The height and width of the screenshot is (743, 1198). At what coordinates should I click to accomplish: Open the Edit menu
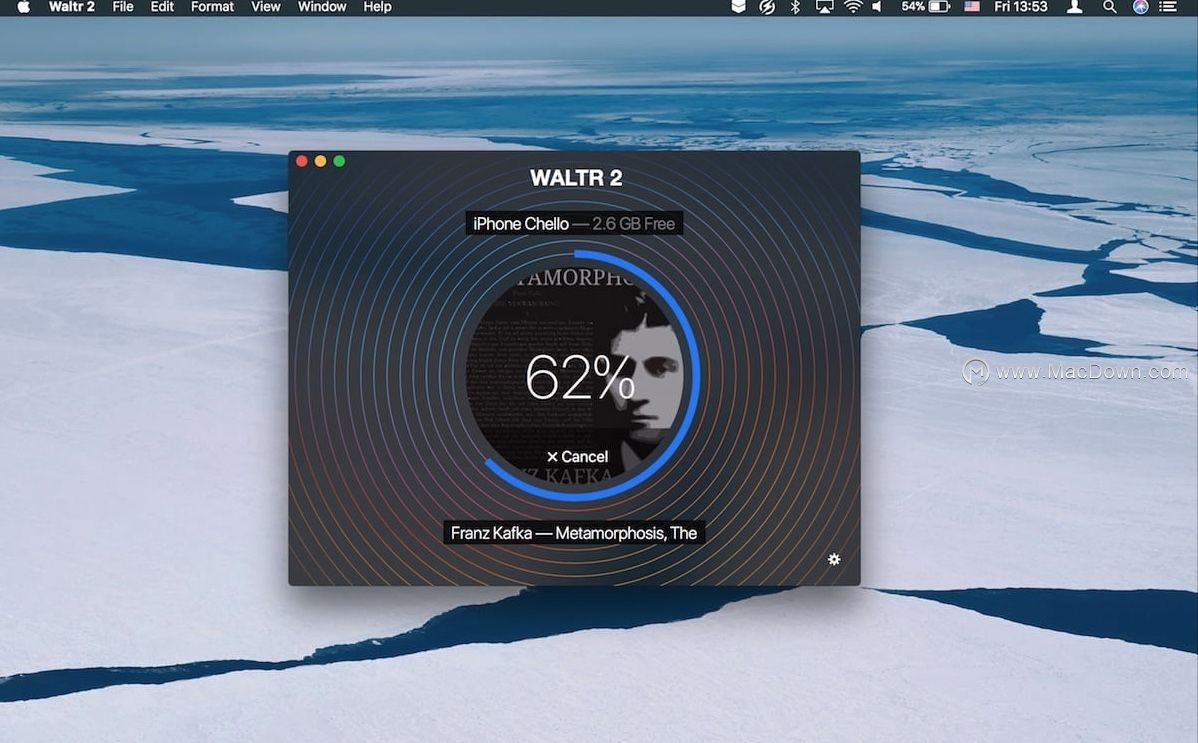162,7
